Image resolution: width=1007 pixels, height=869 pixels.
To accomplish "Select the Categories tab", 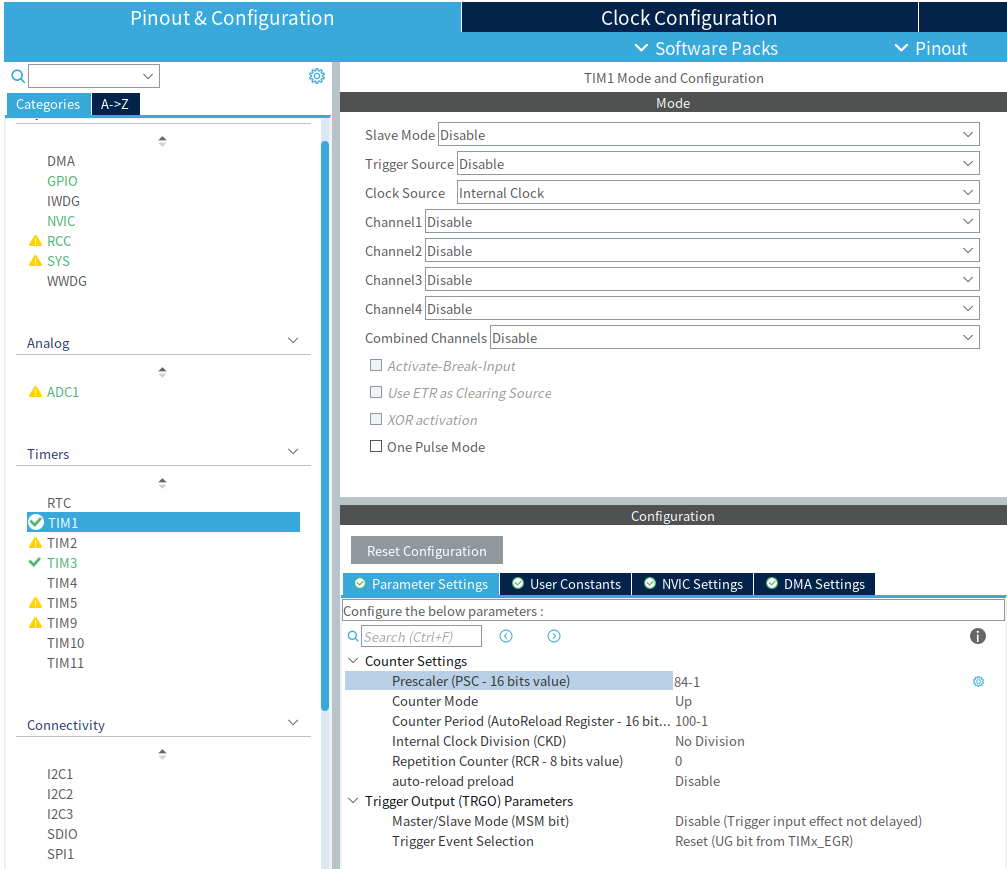I will click(48, 104).
